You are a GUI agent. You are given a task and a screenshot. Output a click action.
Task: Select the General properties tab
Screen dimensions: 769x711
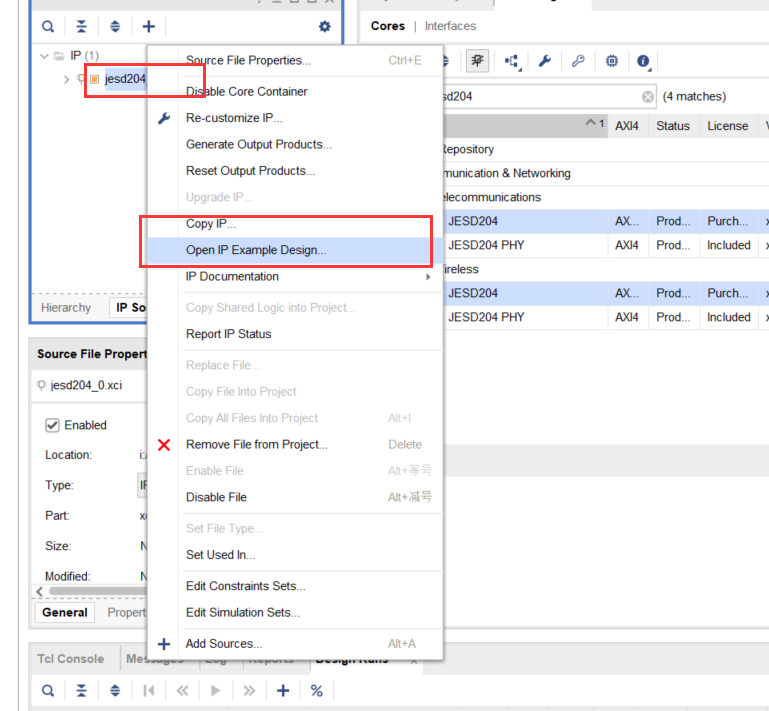(x=65, y=612)
